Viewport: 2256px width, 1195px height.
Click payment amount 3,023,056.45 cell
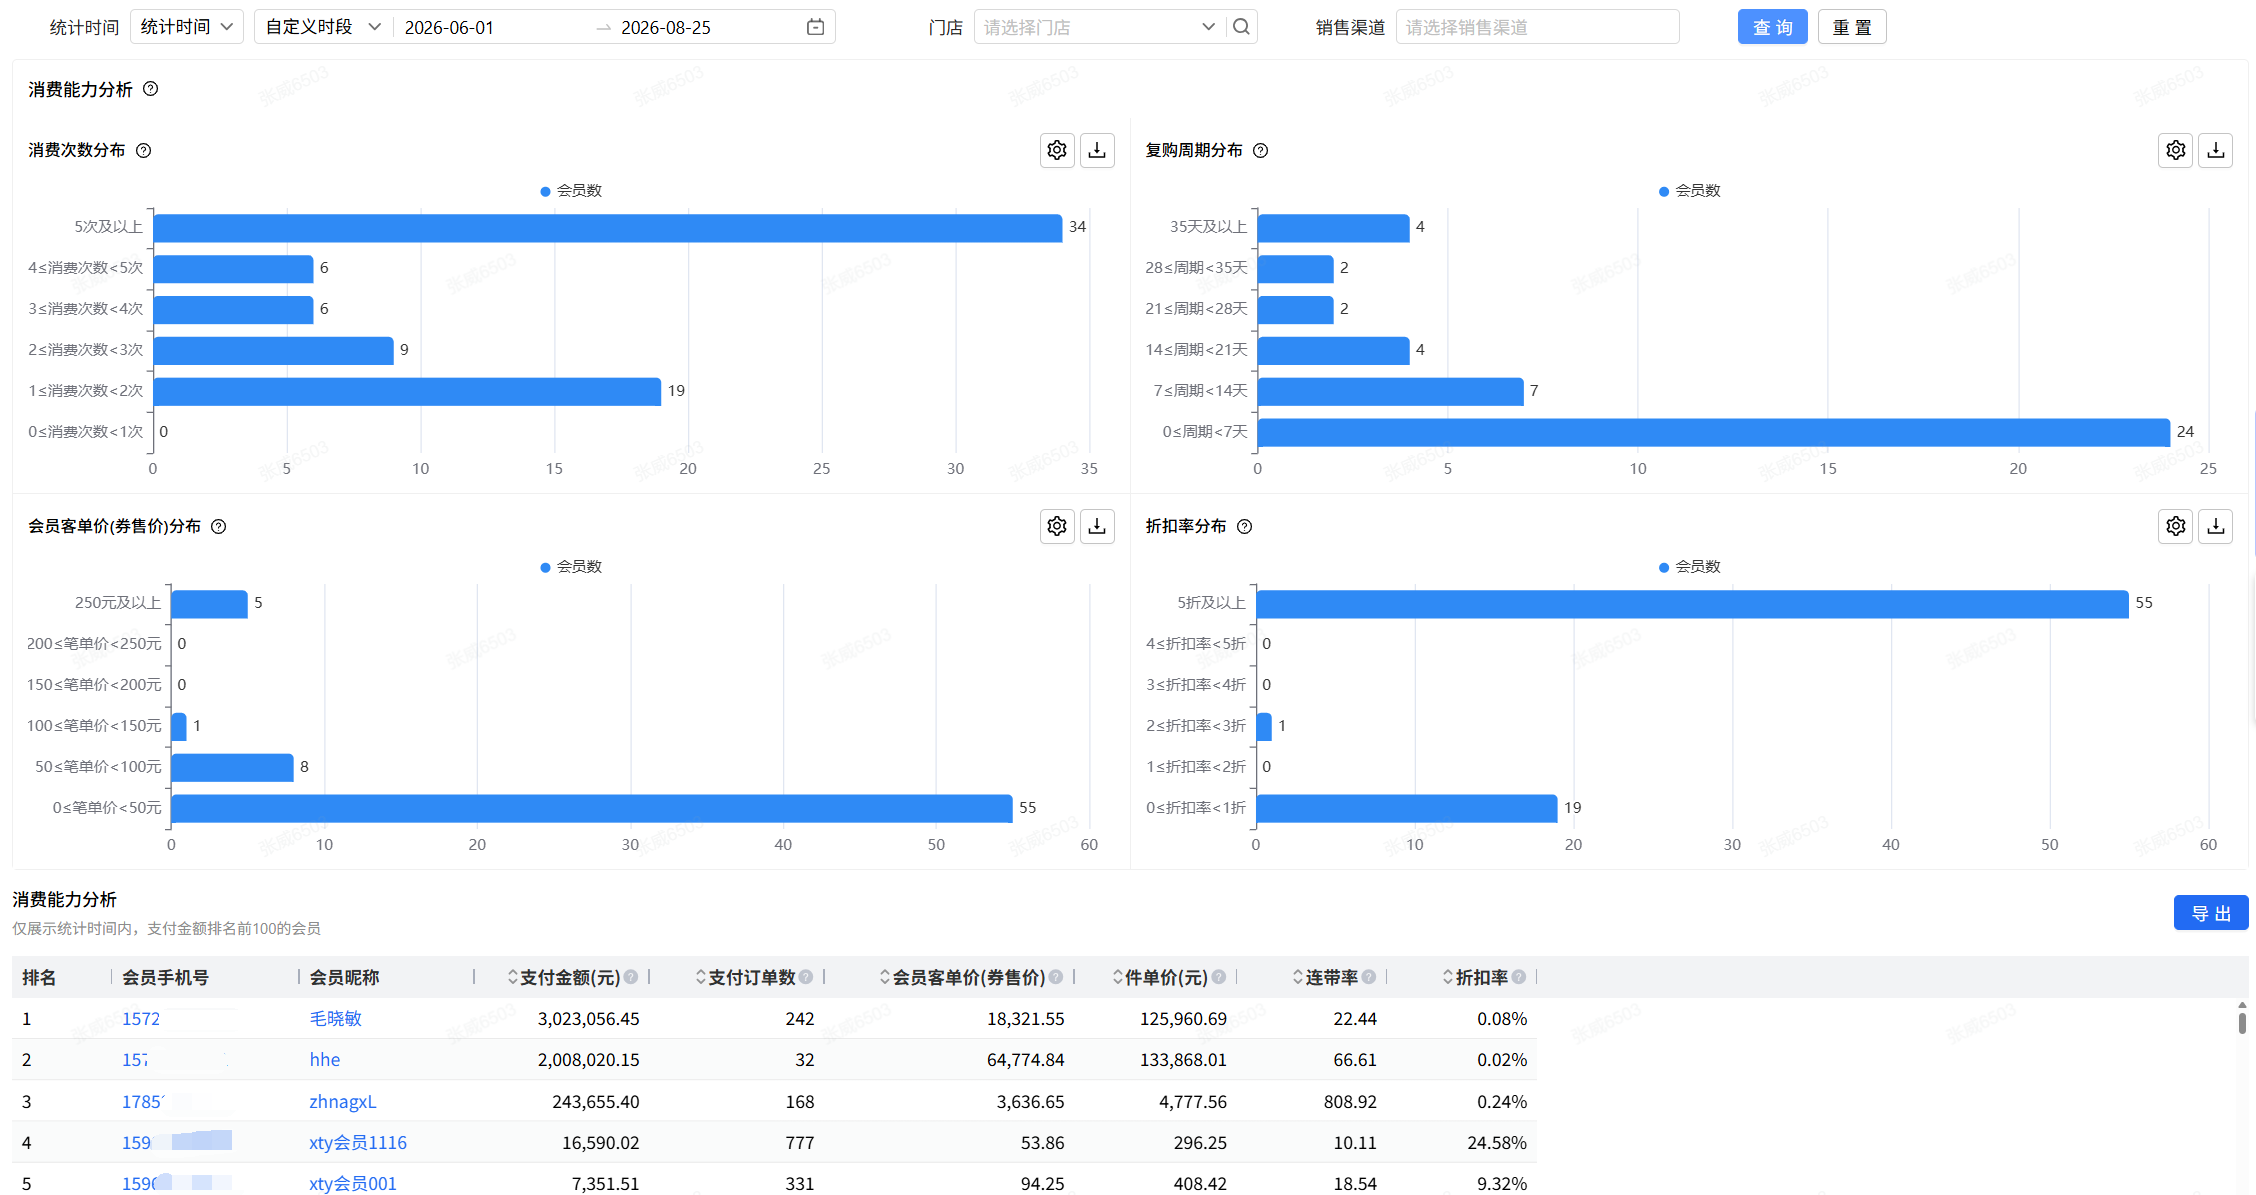588,1018
